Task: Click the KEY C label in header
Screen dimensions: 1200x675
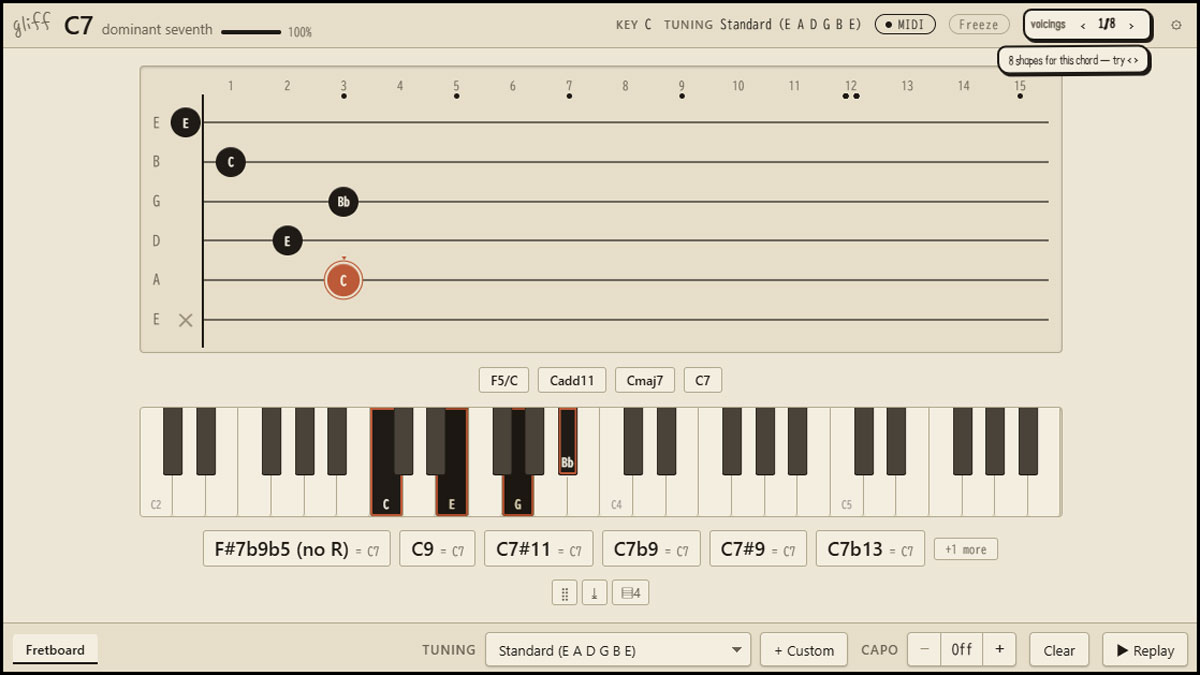Action: click(x=634, y=25)
